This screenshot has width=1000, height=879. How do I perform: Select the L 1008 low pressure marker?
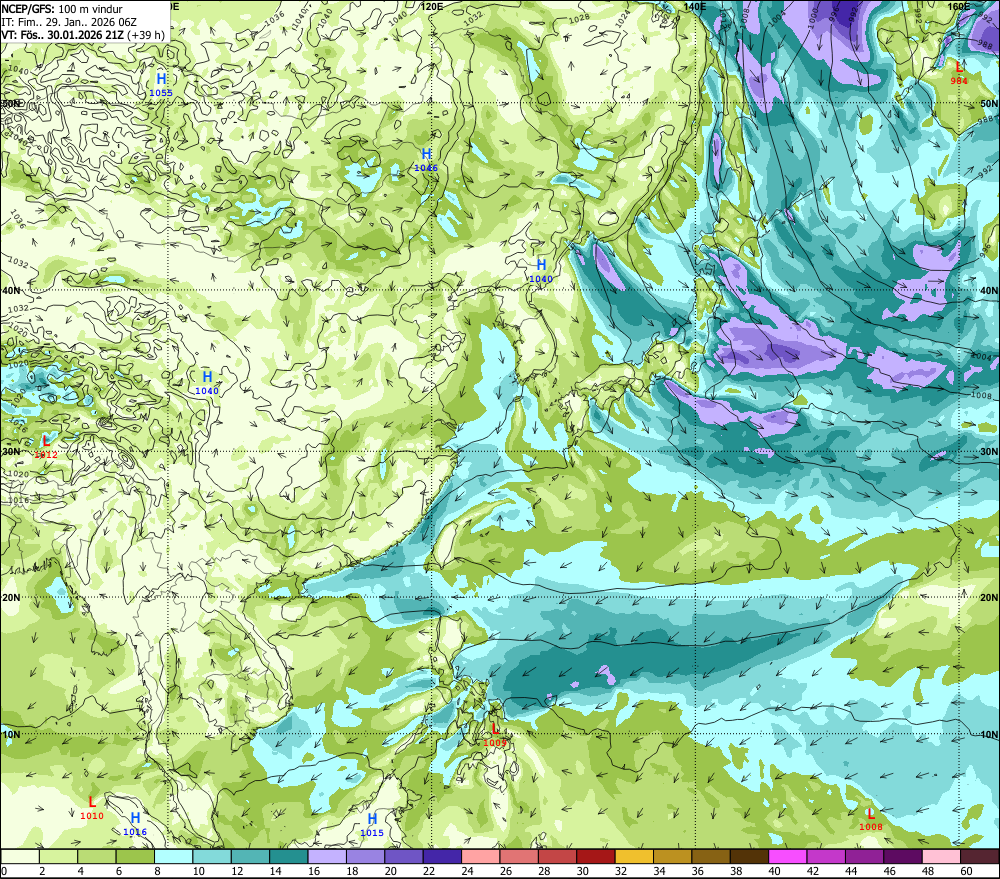(871, 818)
